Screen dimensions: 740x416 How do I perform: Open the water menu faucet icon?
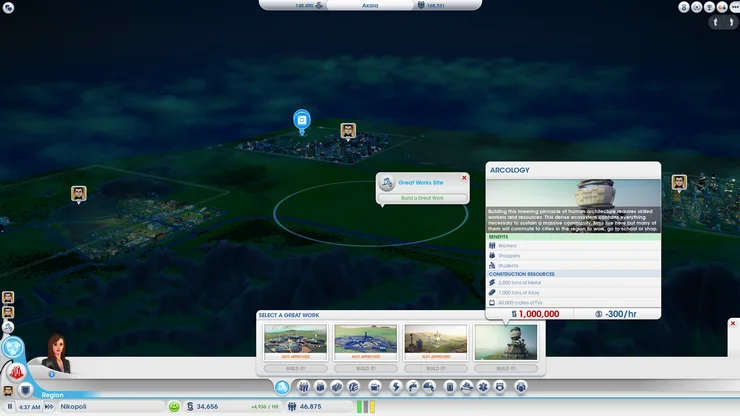412,387
